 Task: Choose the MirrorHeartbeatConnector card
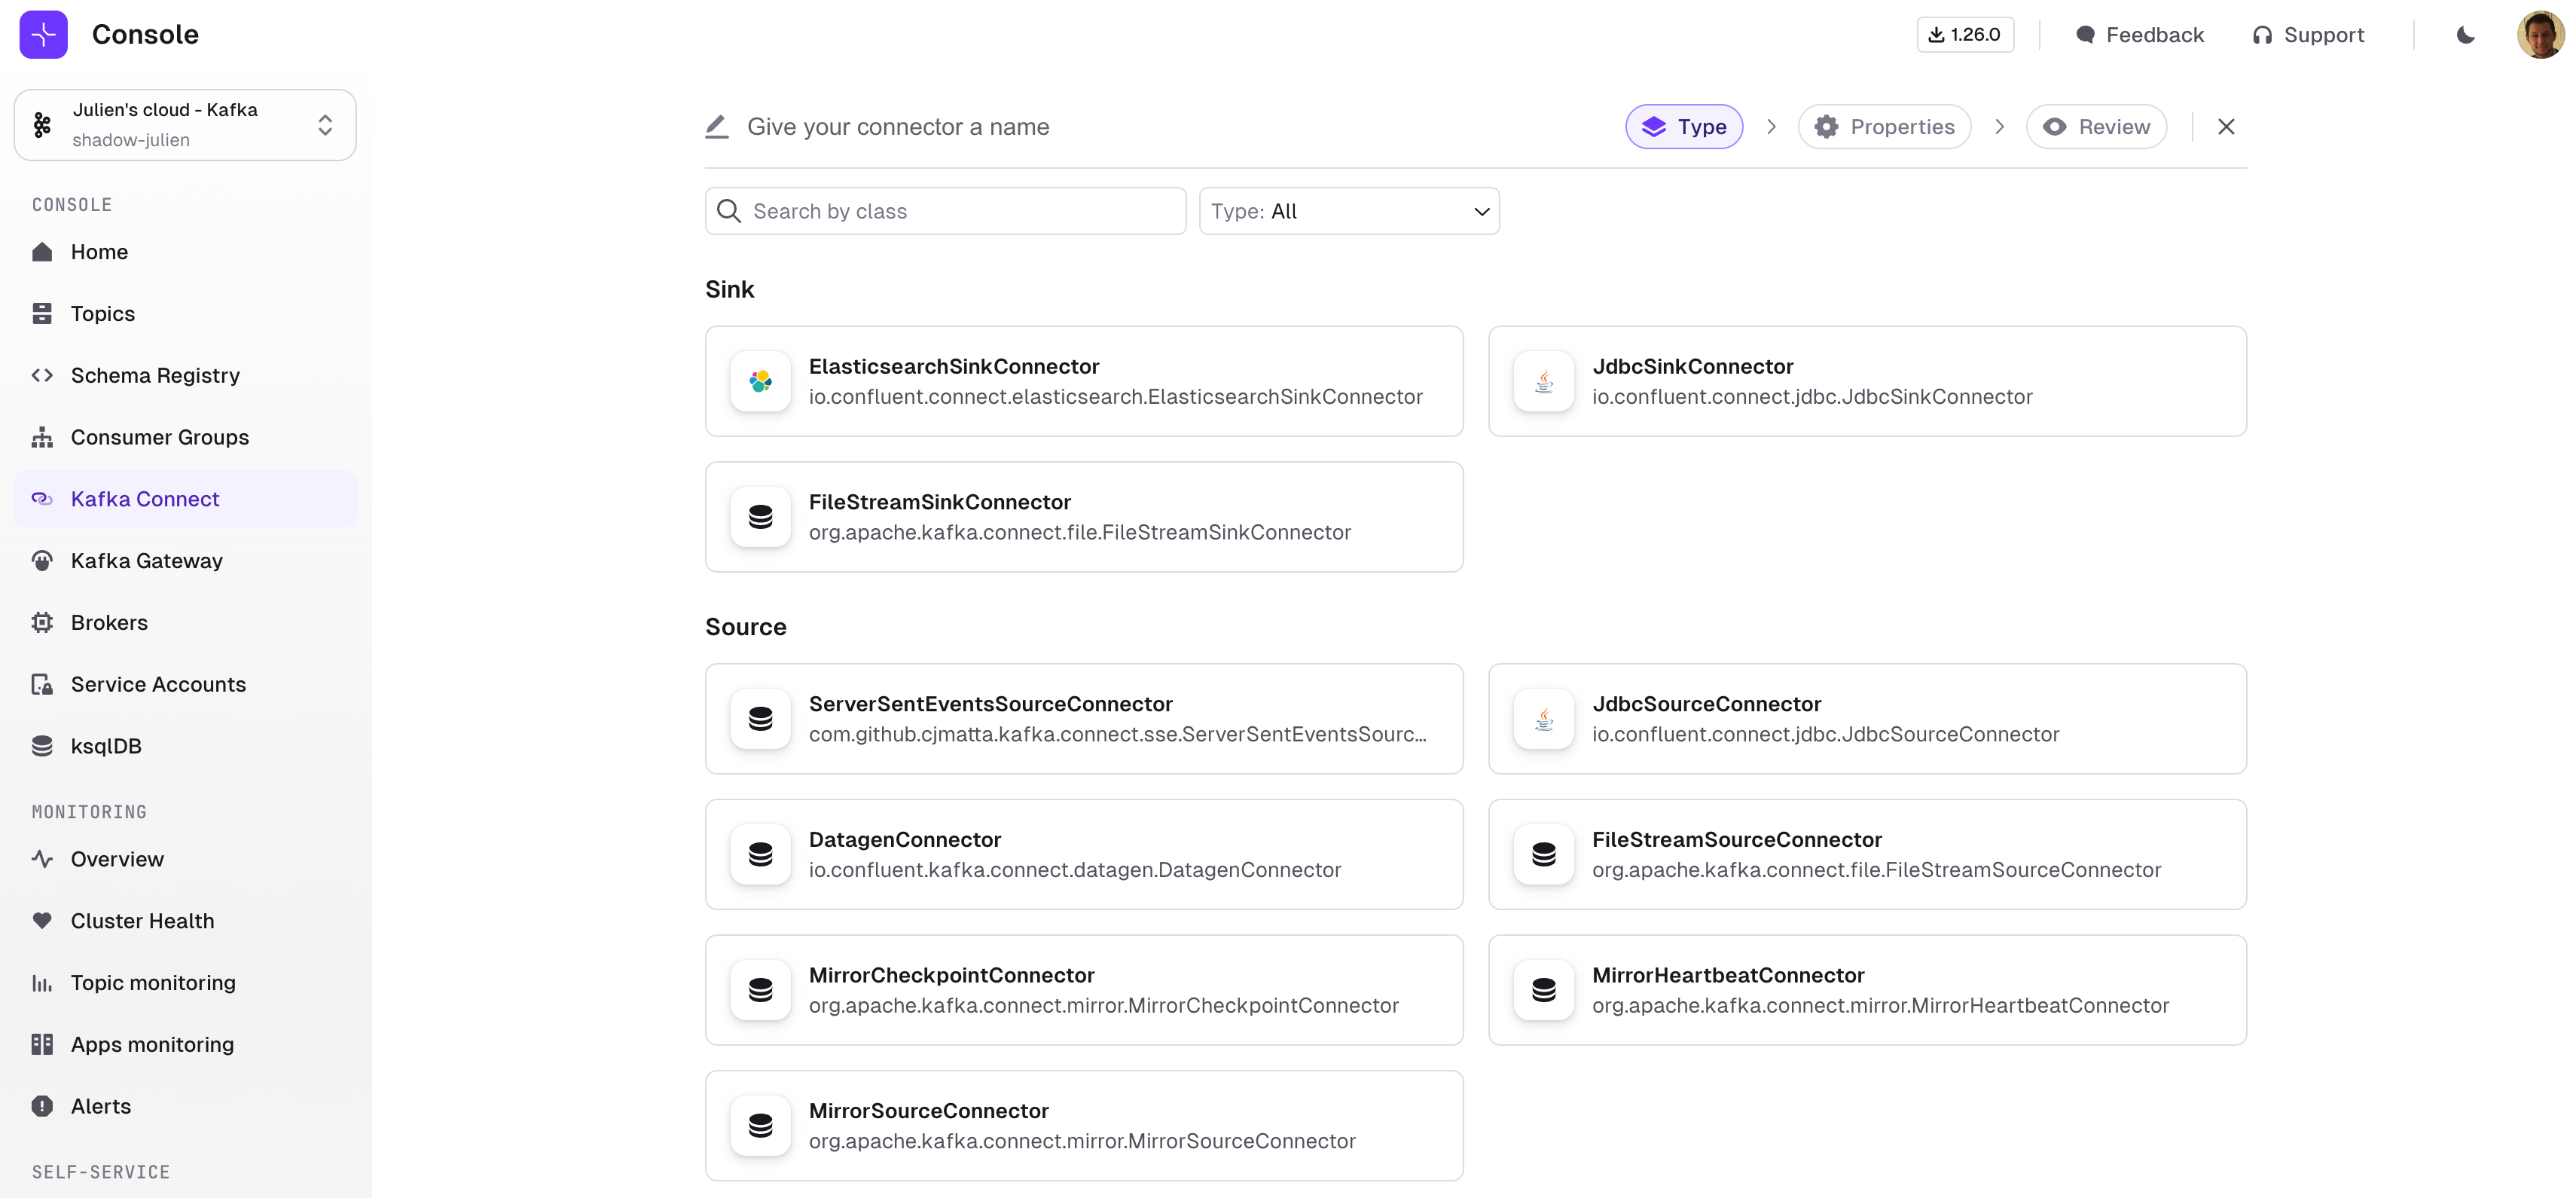pyautogui.click(x=1867, y=990)
